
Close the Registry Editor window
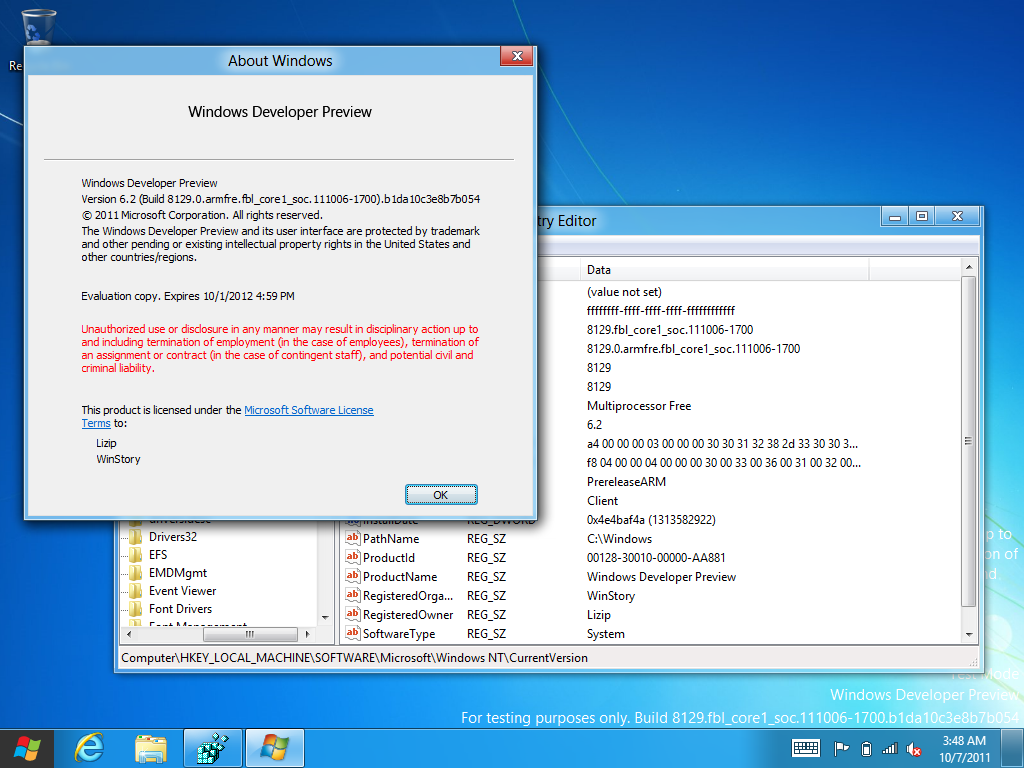pos(957,216)
